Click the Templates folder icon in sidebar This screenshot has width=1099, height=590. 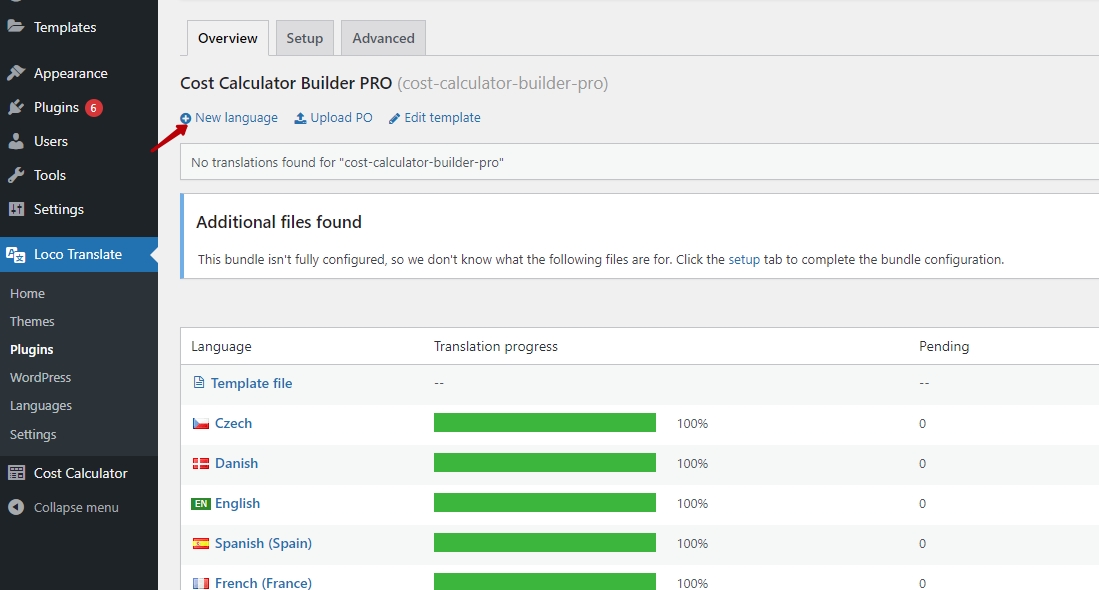coord(15,27)
